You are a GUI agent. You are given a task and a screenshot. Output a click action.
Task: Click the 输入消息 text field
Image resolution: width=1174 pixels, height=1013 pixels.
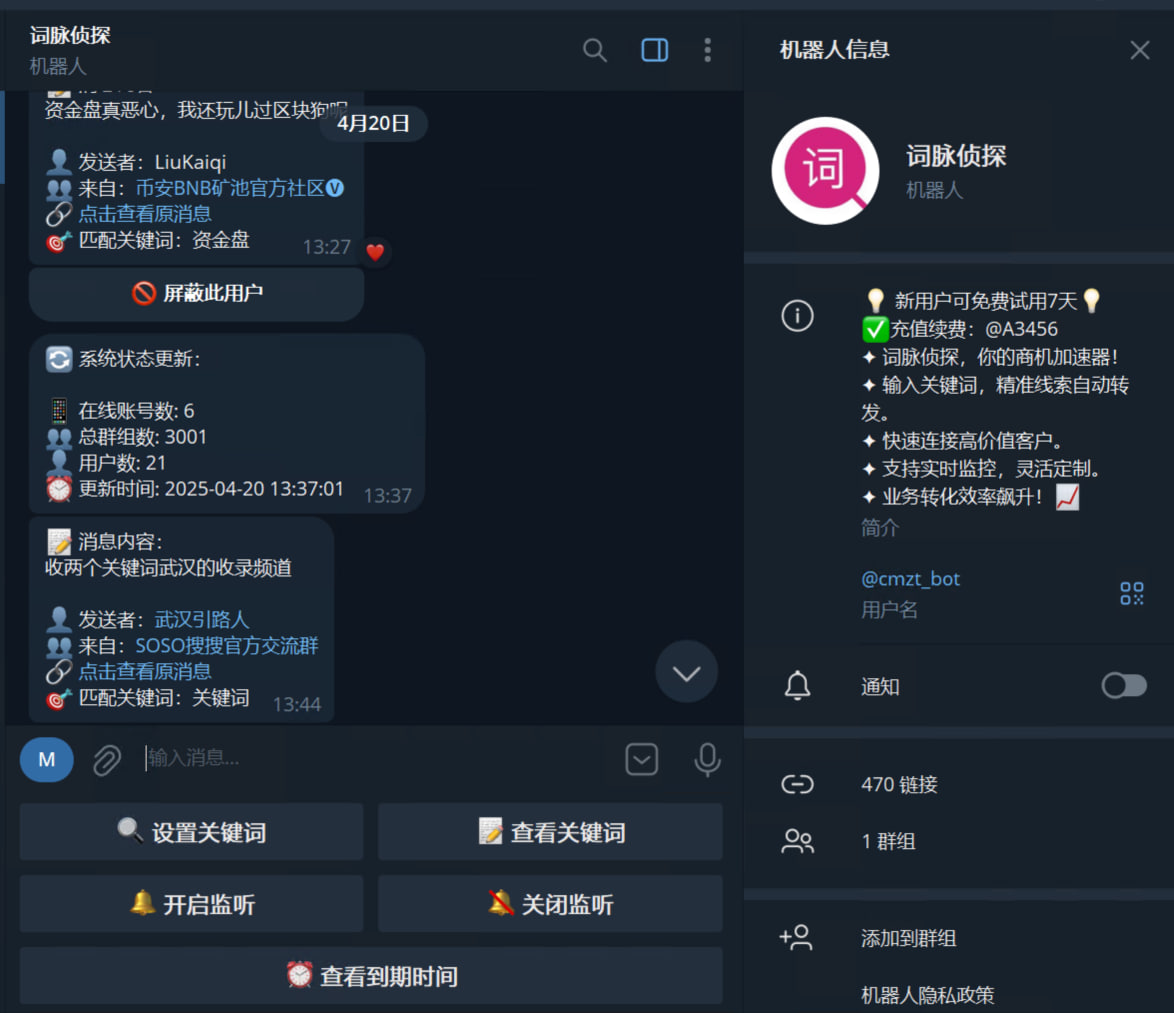point(378,758)
